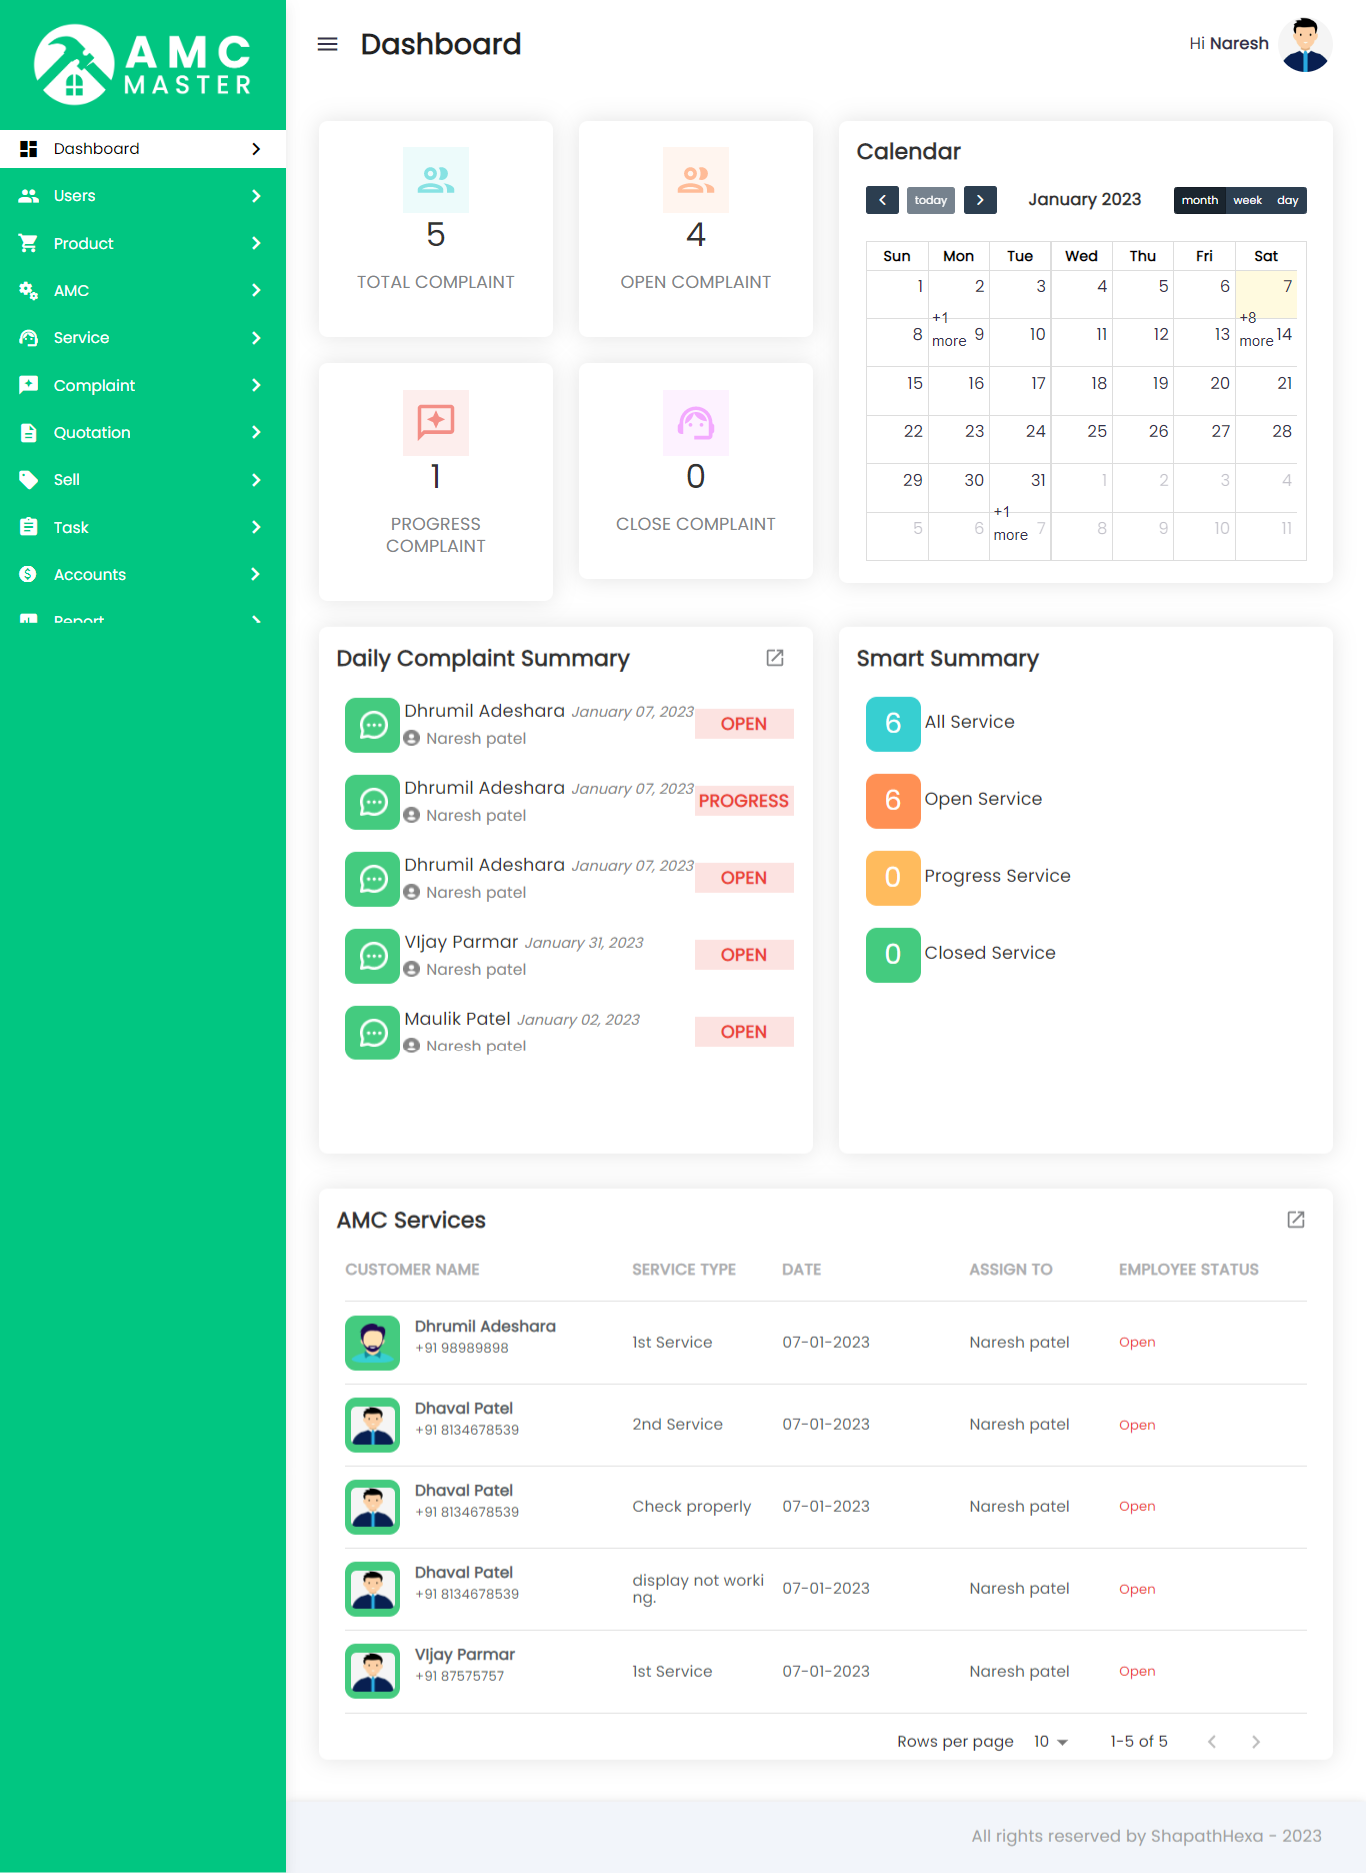The image size is (1366, 1875).
Task: Click the orange Open Service count badge
Action: tap(892, 800)
